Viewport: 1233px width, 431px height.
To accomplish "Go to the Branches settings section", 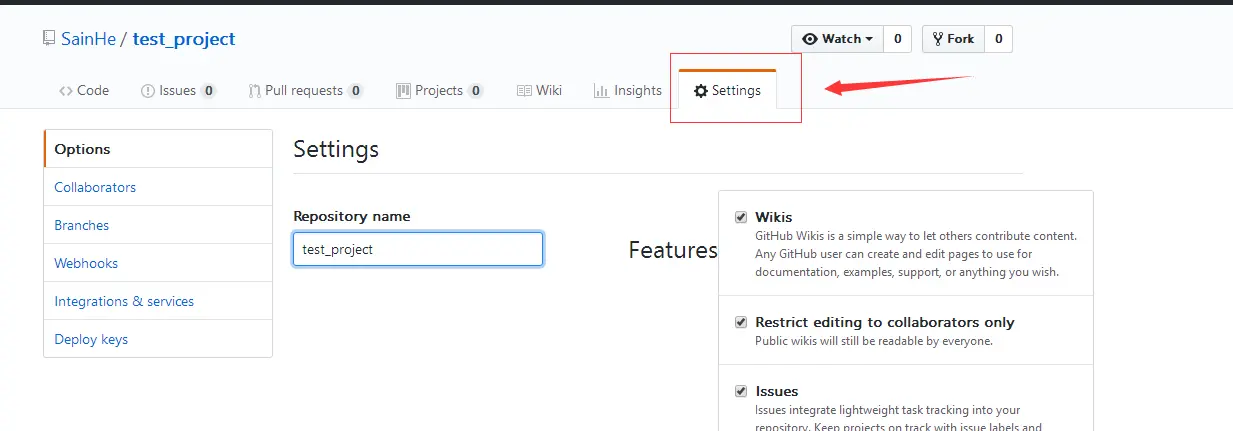I will (82, 225).
